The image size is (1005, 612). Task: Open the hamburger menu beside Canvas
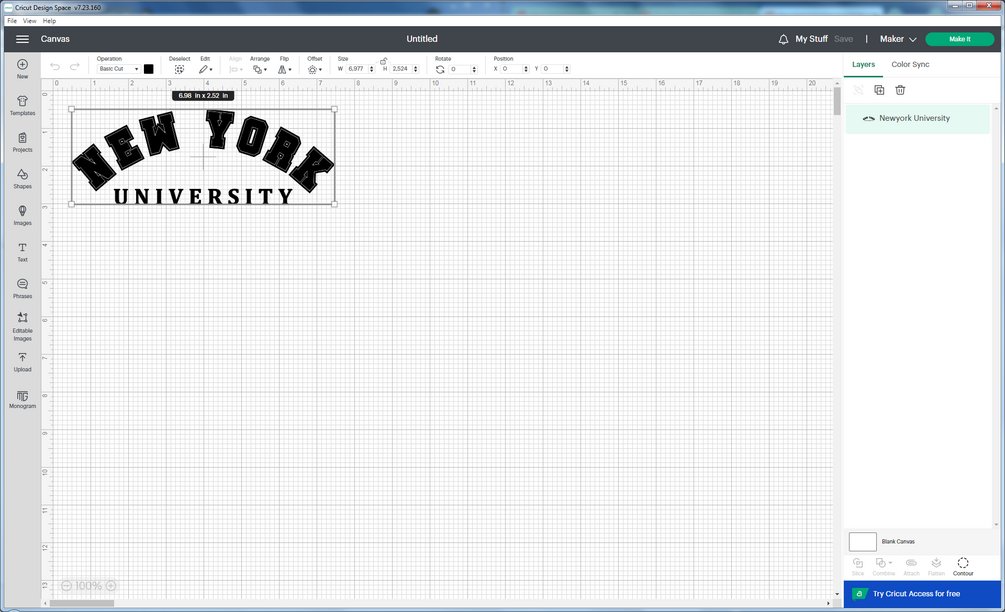tap(22, 39)
